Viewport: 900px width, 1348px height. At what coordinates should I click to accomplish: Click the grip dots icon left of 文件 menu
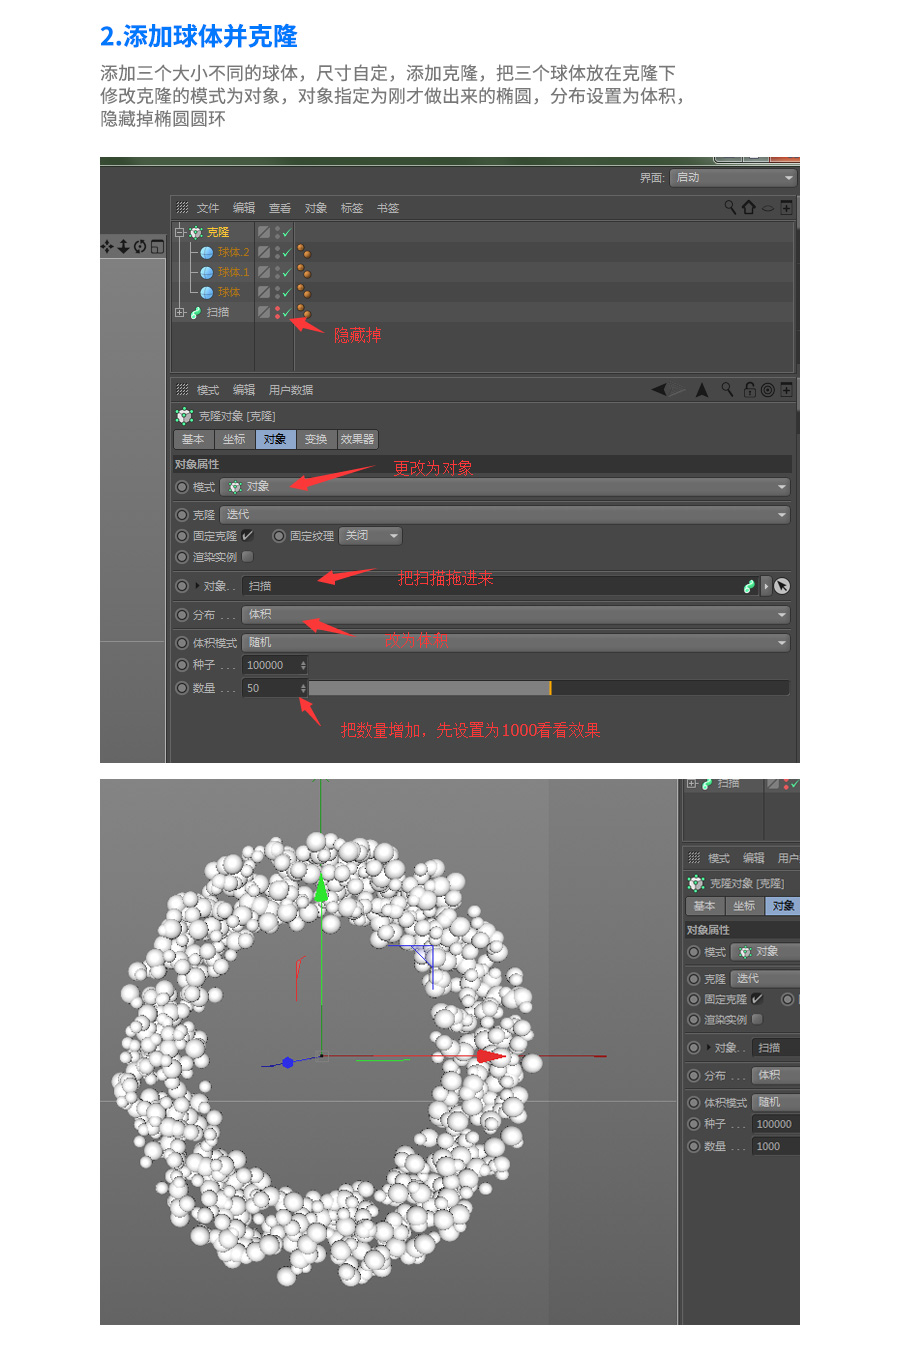(182, 207)
